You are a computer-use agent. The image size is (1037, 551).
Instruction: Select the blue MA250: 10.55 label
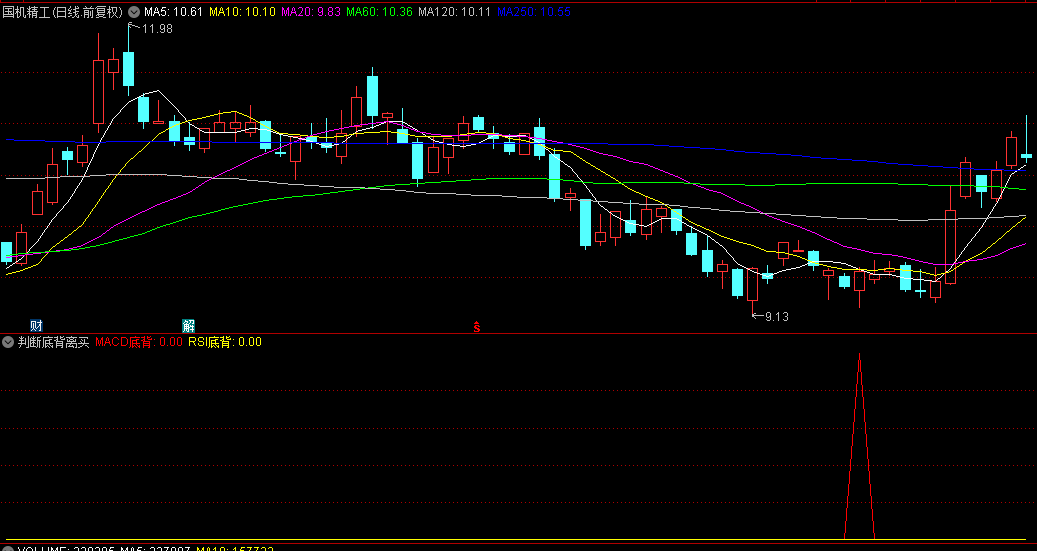click(x=534, y=11)
